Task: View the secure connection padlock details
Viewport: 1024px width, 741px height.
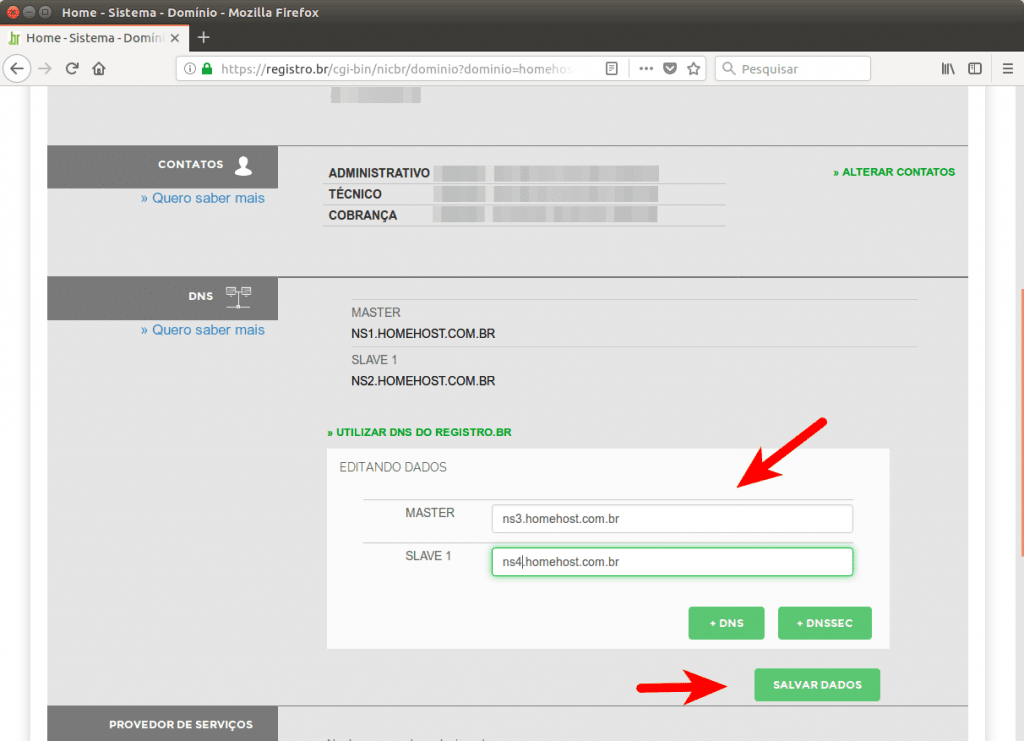Action: pyautogui.click(x=207, y=69)
